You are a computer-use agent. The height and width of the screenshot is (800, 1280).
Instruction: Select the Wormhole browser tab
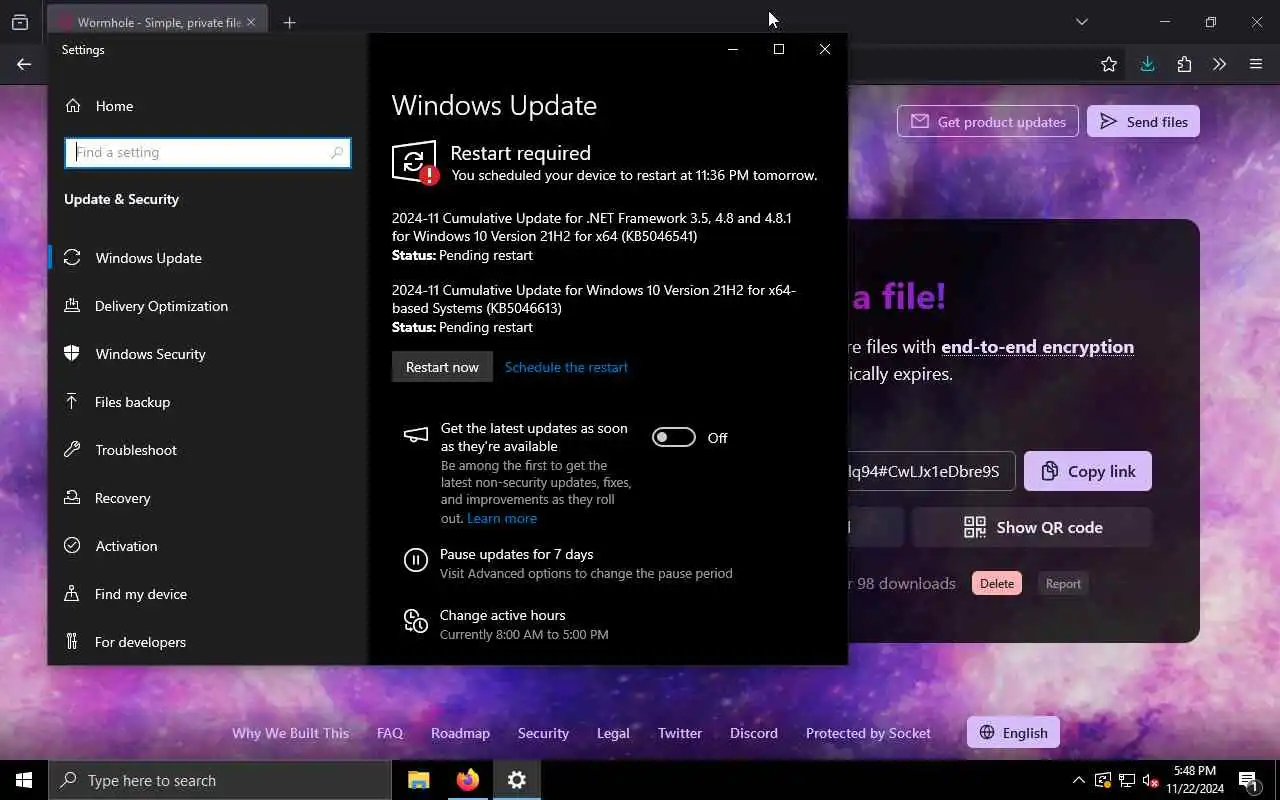point(155,22)
